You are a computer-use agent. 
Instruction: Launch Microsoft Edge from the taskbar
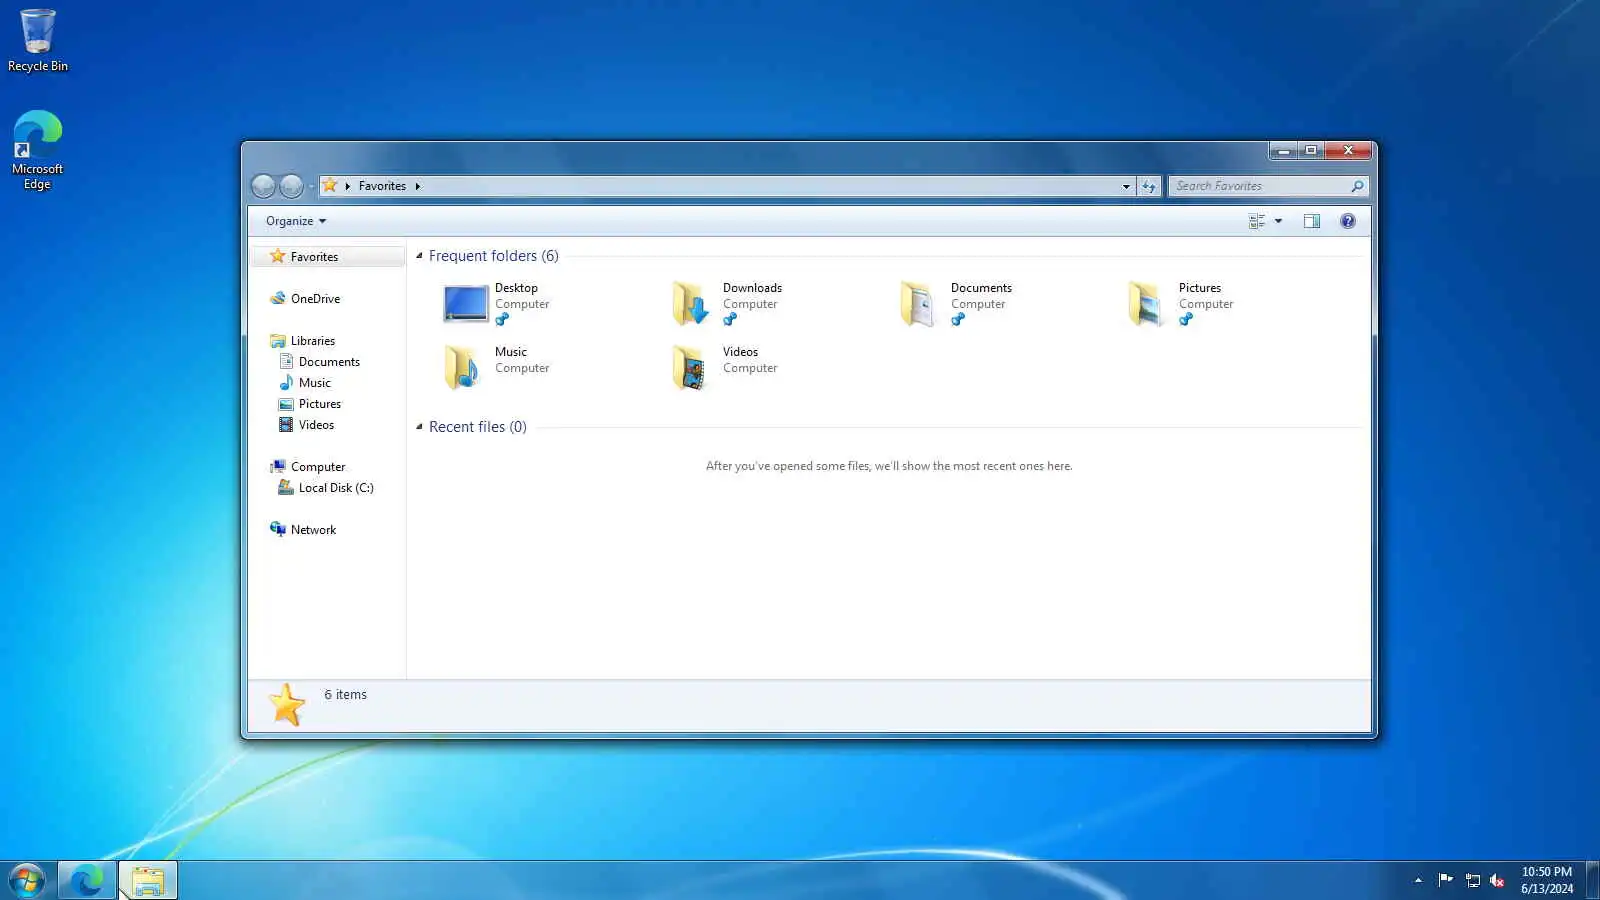point(87,881)
